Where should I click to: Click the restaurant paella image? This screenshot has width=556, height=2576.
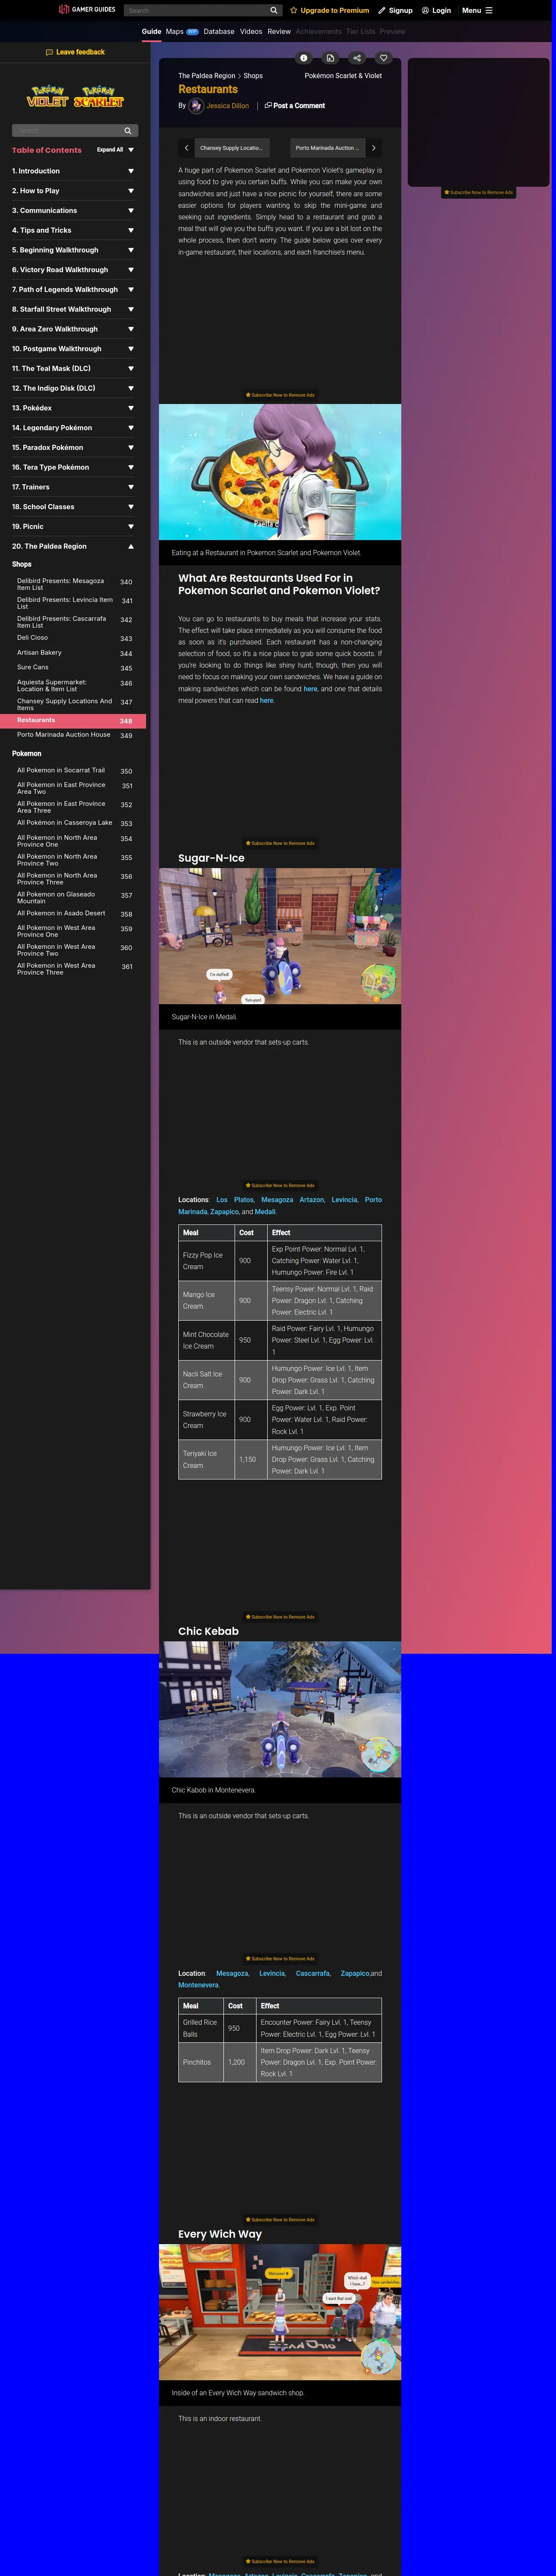click(280, 471)
